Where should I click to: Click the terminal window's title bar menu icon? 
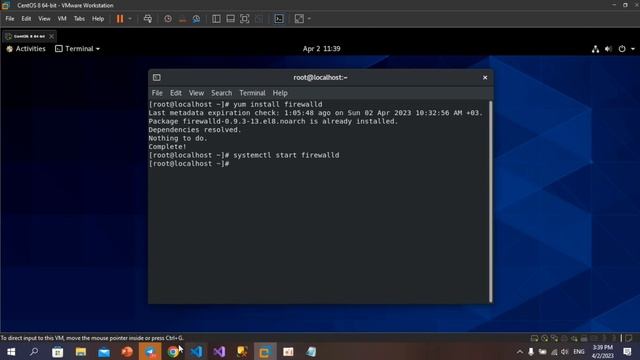[x=157, y=78]
